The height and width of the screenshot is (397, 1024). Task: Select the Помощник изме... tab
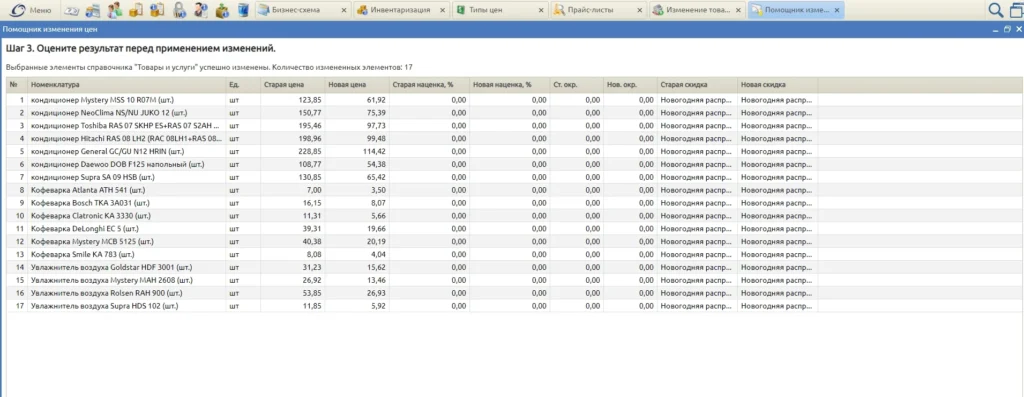coord(797,10)
